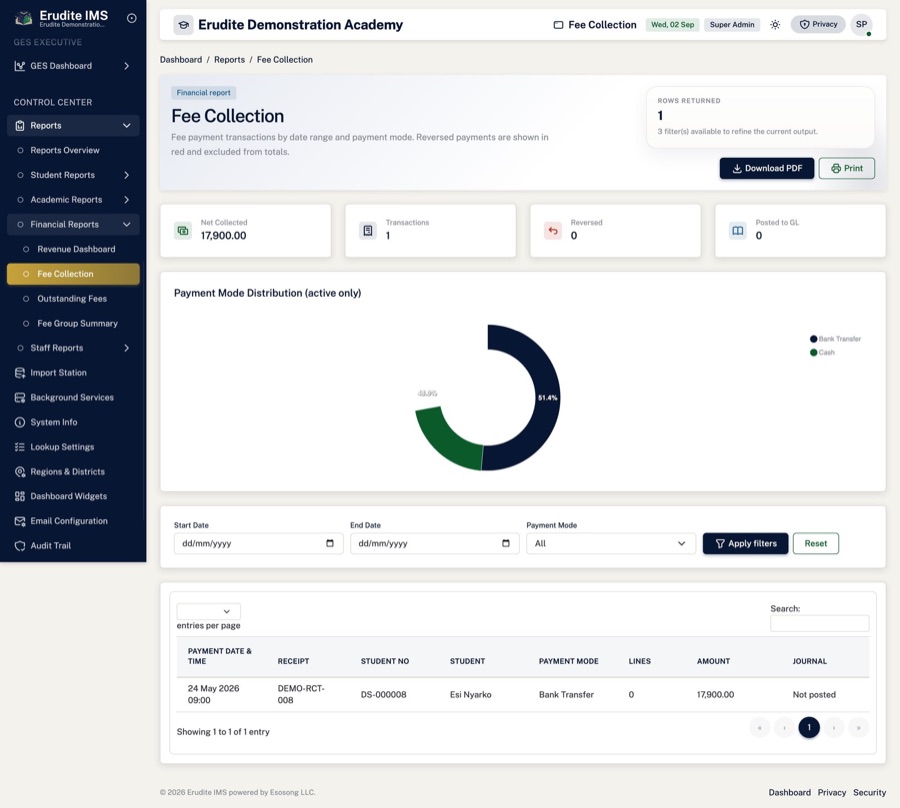The width and height of the screenshot is (900, 808).
Task: Open the footer Privacy link
Action: click(x=832, y=793)
